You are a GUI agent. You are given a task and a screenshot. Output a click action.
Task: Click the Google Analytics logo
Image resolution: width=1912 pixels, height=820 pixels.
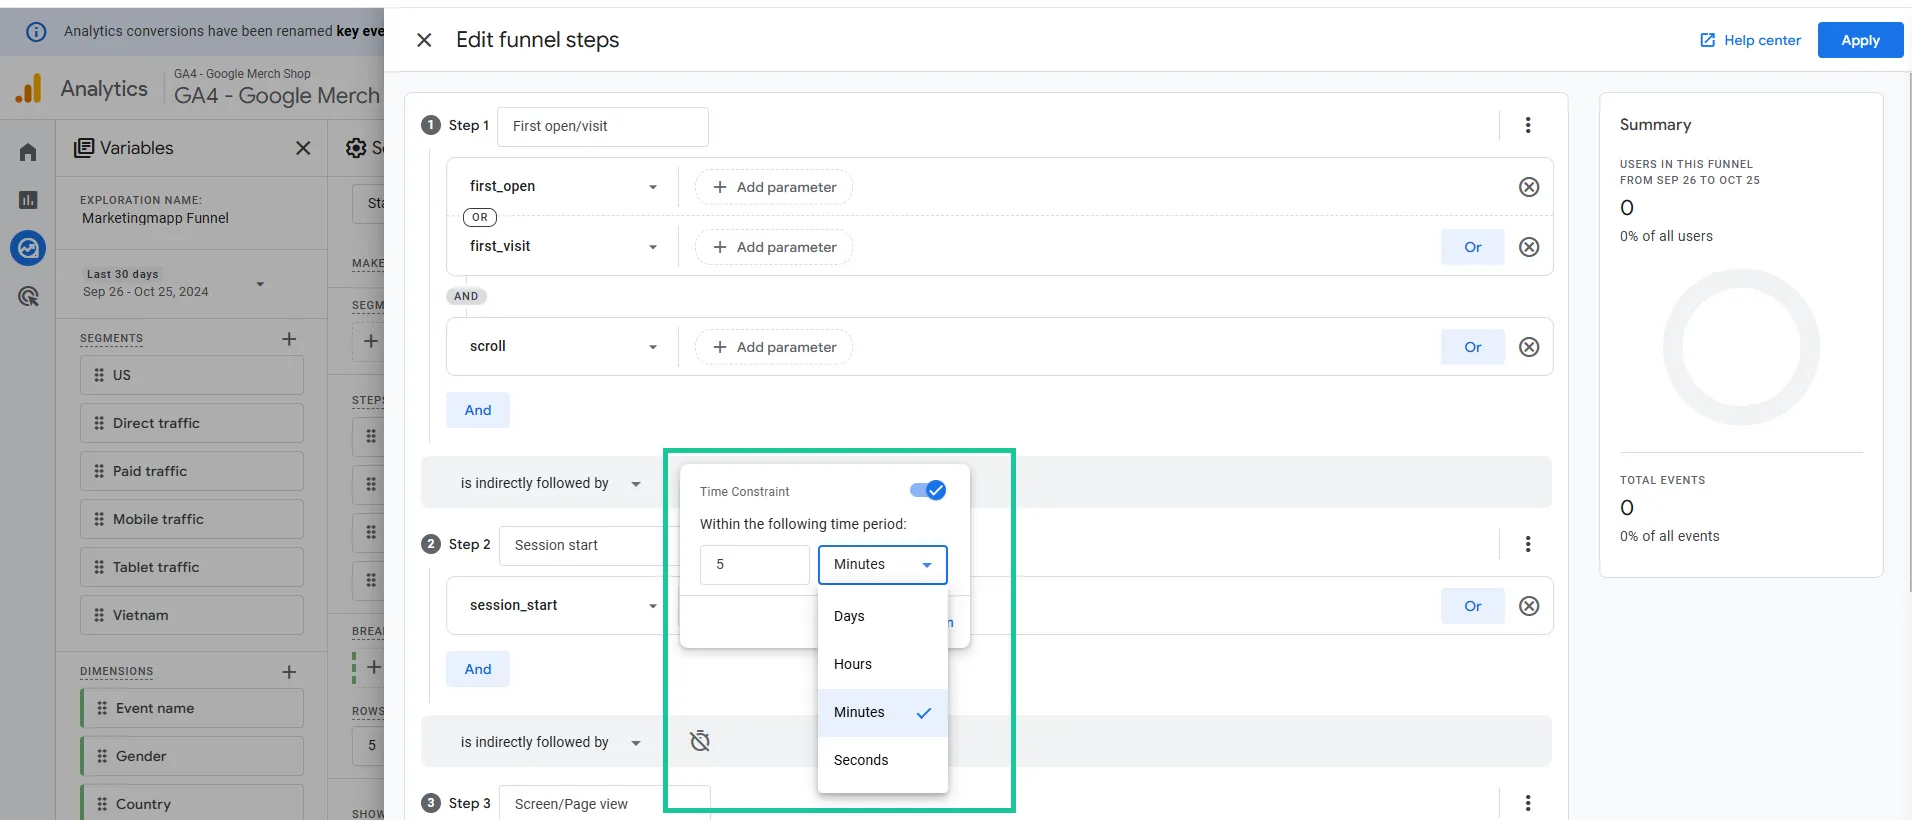[x=29, y=89]
